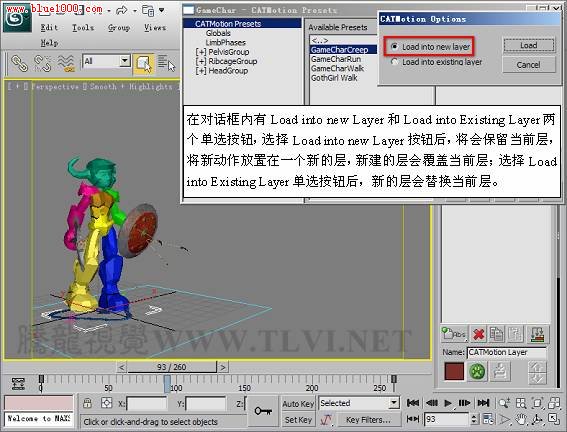Activate the highlighted Select Object tool

tap(144, 64)
